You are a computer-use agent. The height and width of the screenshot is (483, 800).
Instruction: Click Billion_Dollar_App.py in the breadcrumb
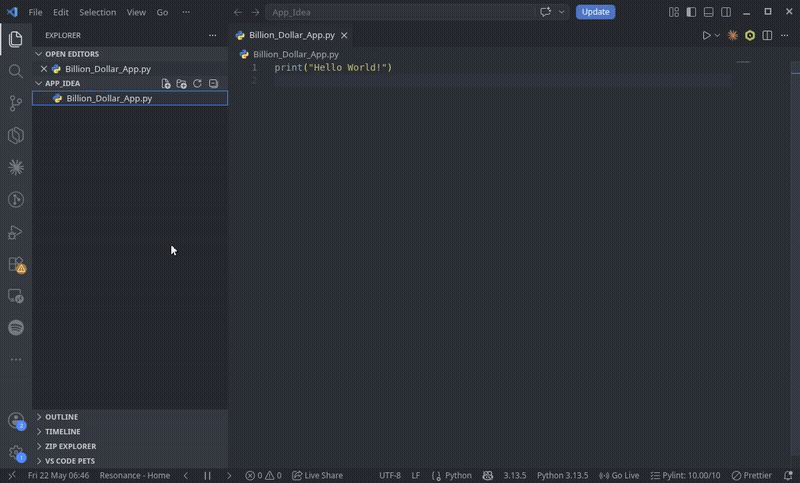pos(295,54)
